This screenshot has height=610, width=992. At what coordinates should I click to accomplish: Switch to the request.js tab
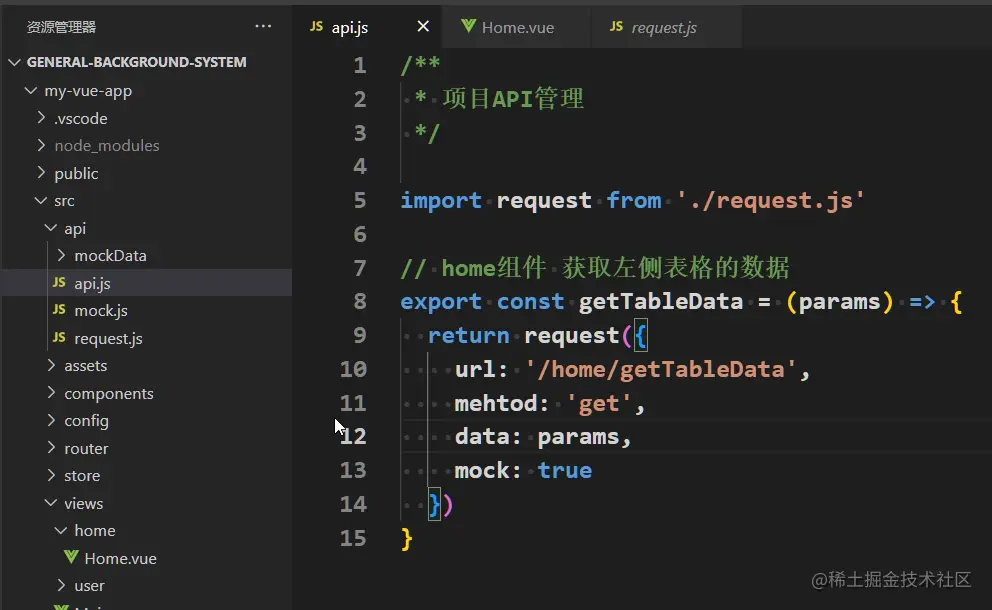click(664, 28)
